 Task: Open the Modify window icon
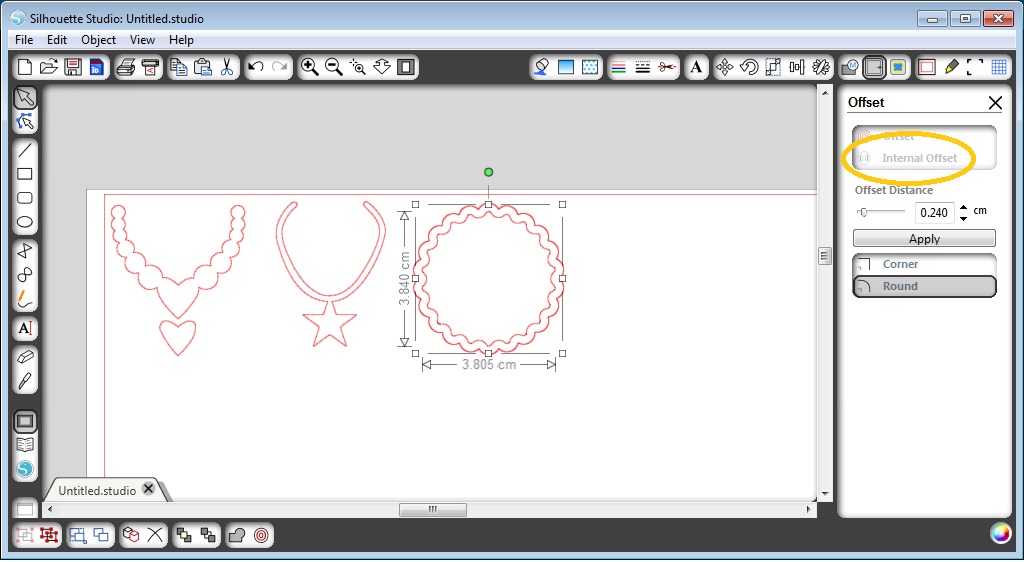(850, 67)
